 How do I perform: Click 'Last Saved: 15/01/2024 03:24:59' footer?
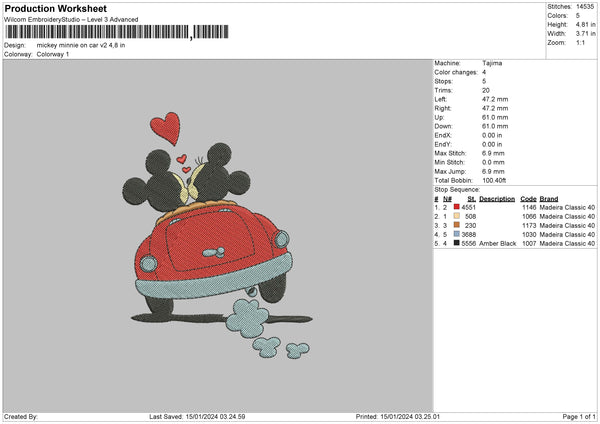[x=197, y=417]
